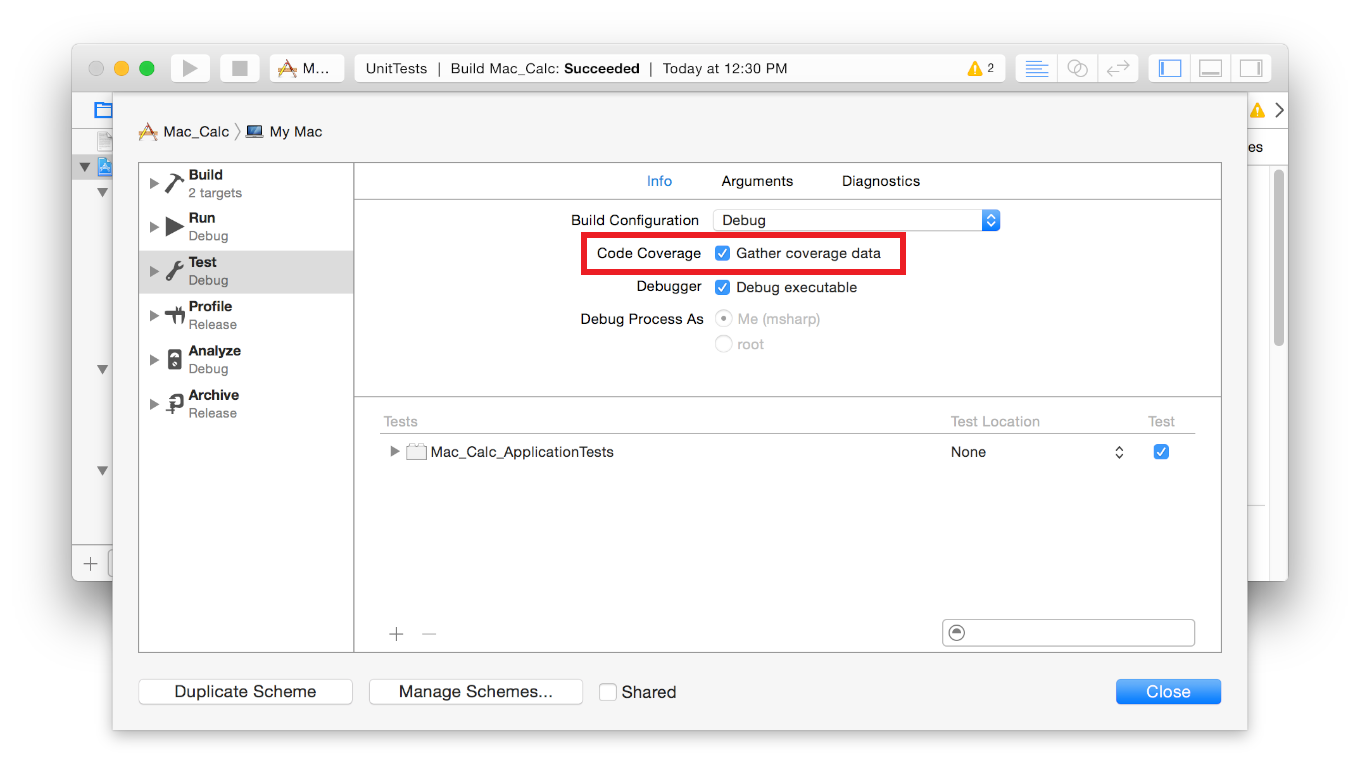1360x765 pixels.
Task: Click the Close button
Action: click(x=1168, y=692)
